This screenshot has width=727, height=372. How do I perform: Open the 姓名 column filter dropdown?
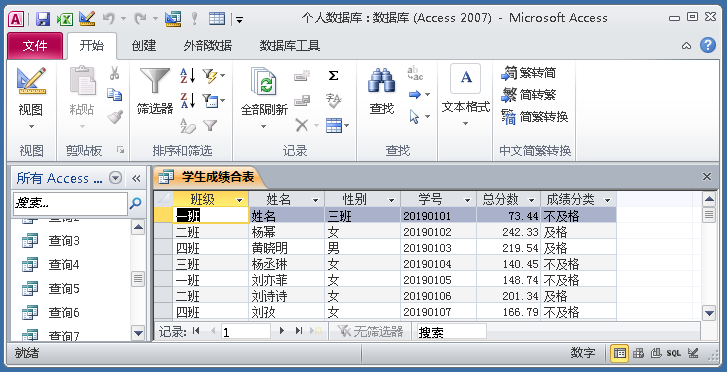tap(315, 200)
